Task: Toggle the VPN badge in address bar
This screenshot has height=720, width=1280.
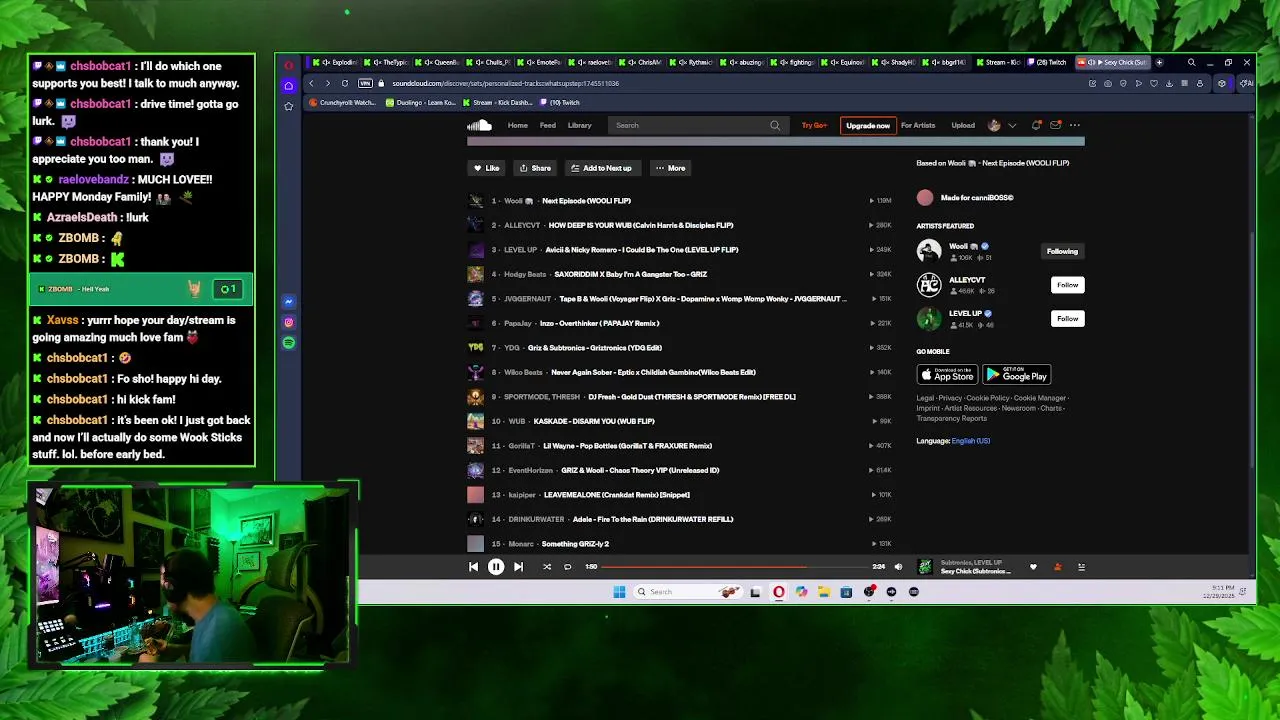Action: coord(365,83)
